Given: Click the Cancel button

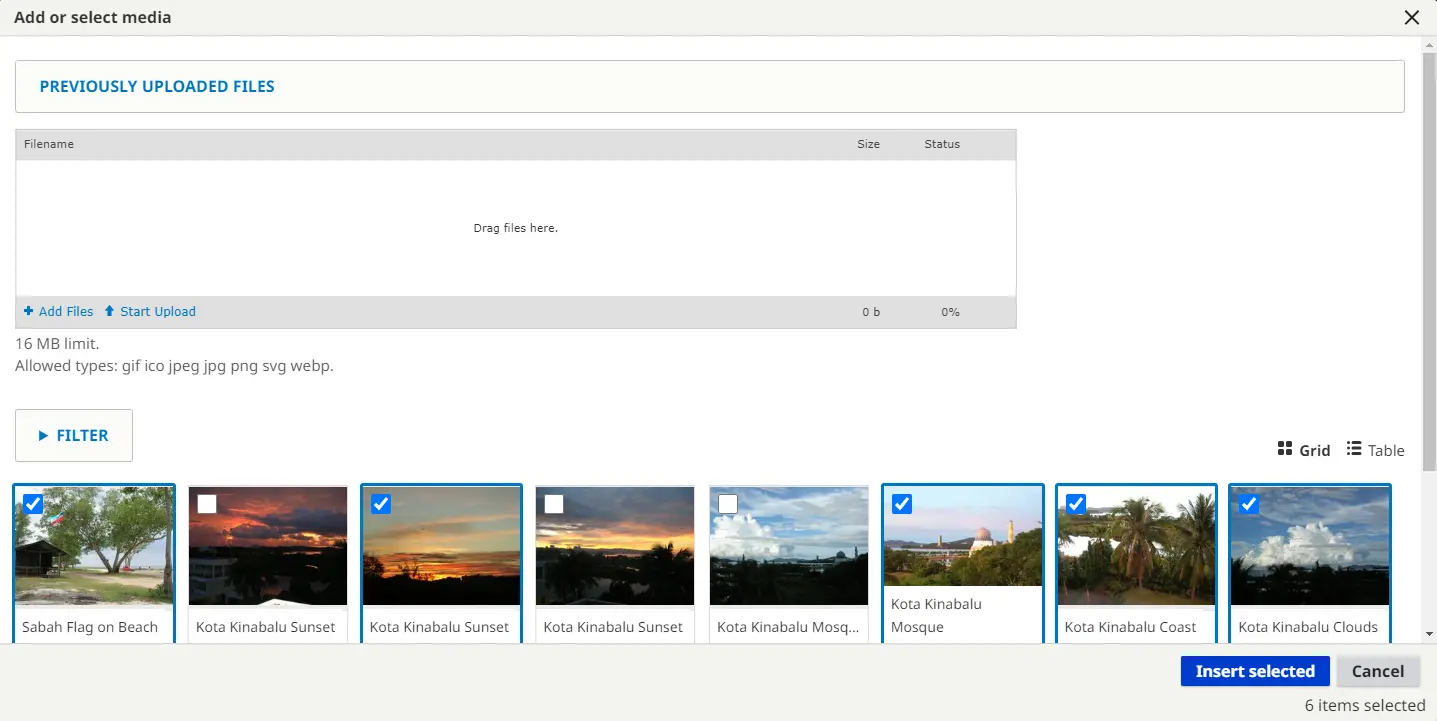Looking at the screenshot, I should tap(1378, 672).
